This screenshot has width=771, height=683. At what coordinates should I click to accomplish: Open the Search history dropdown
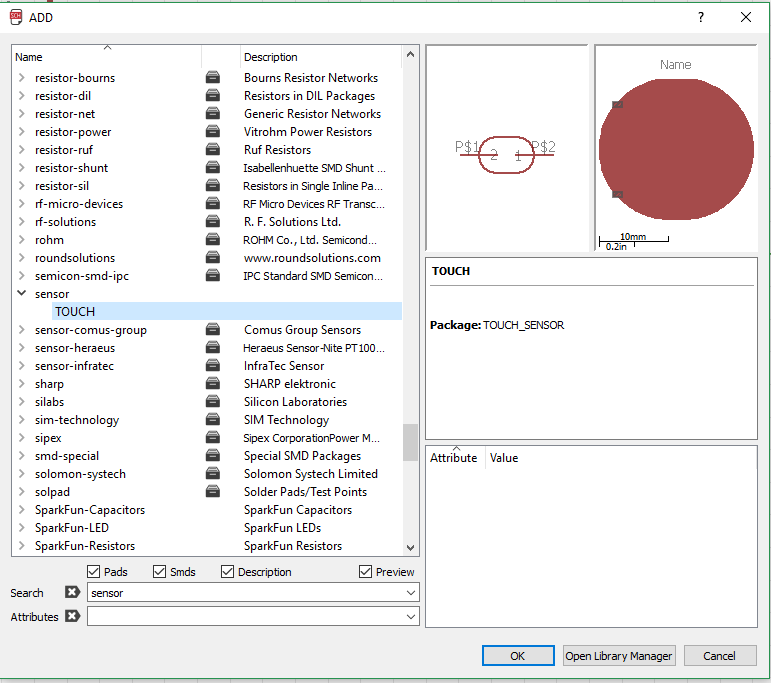[x=411, y=593]
